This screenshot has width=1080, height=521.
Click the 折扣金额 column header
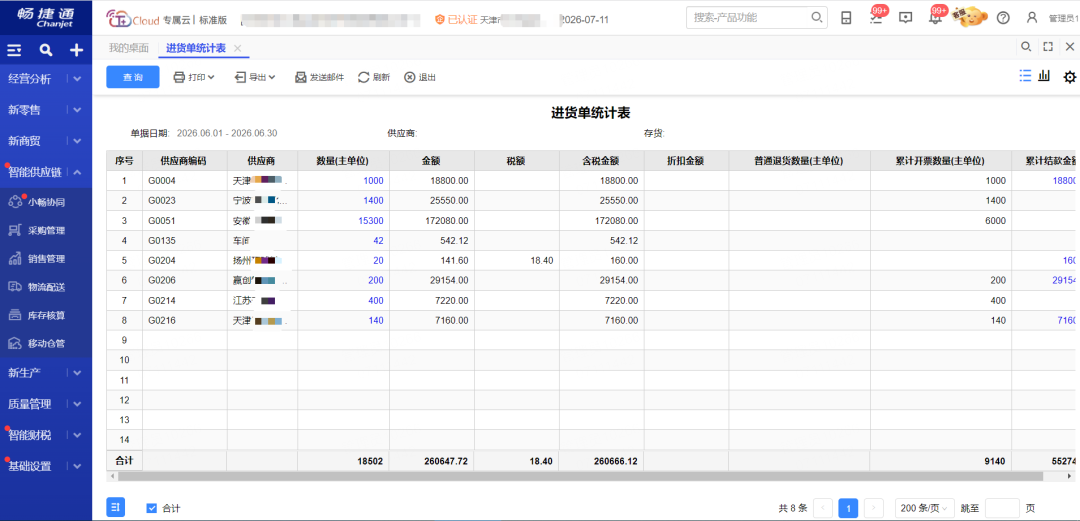(x=686, y=161)
